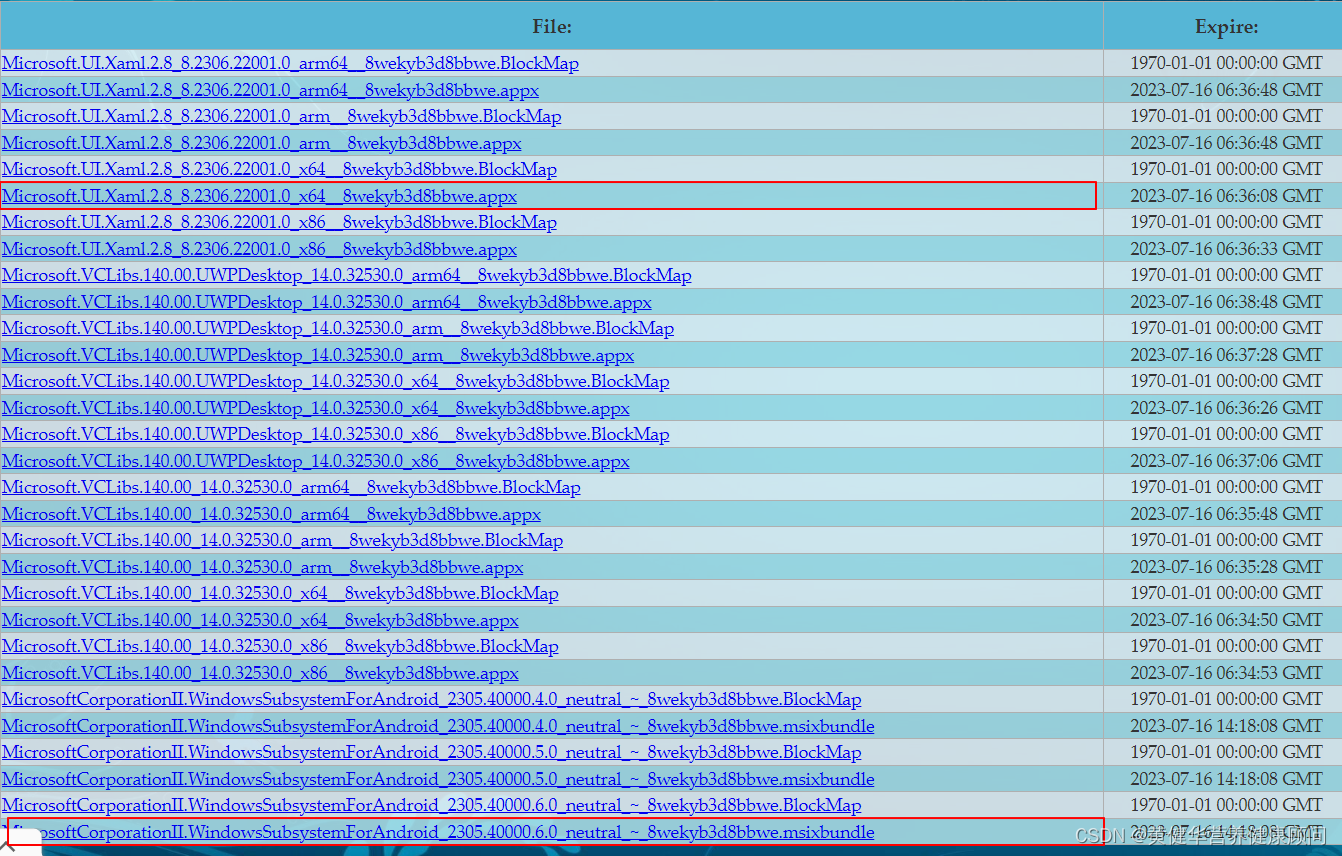Download Microsoft.VCLibs.140.00_14.0.32530.0 arm__ .appx file
This screenshot has height=856, width=1342.
pyautogui.click(x=263, y=567)
